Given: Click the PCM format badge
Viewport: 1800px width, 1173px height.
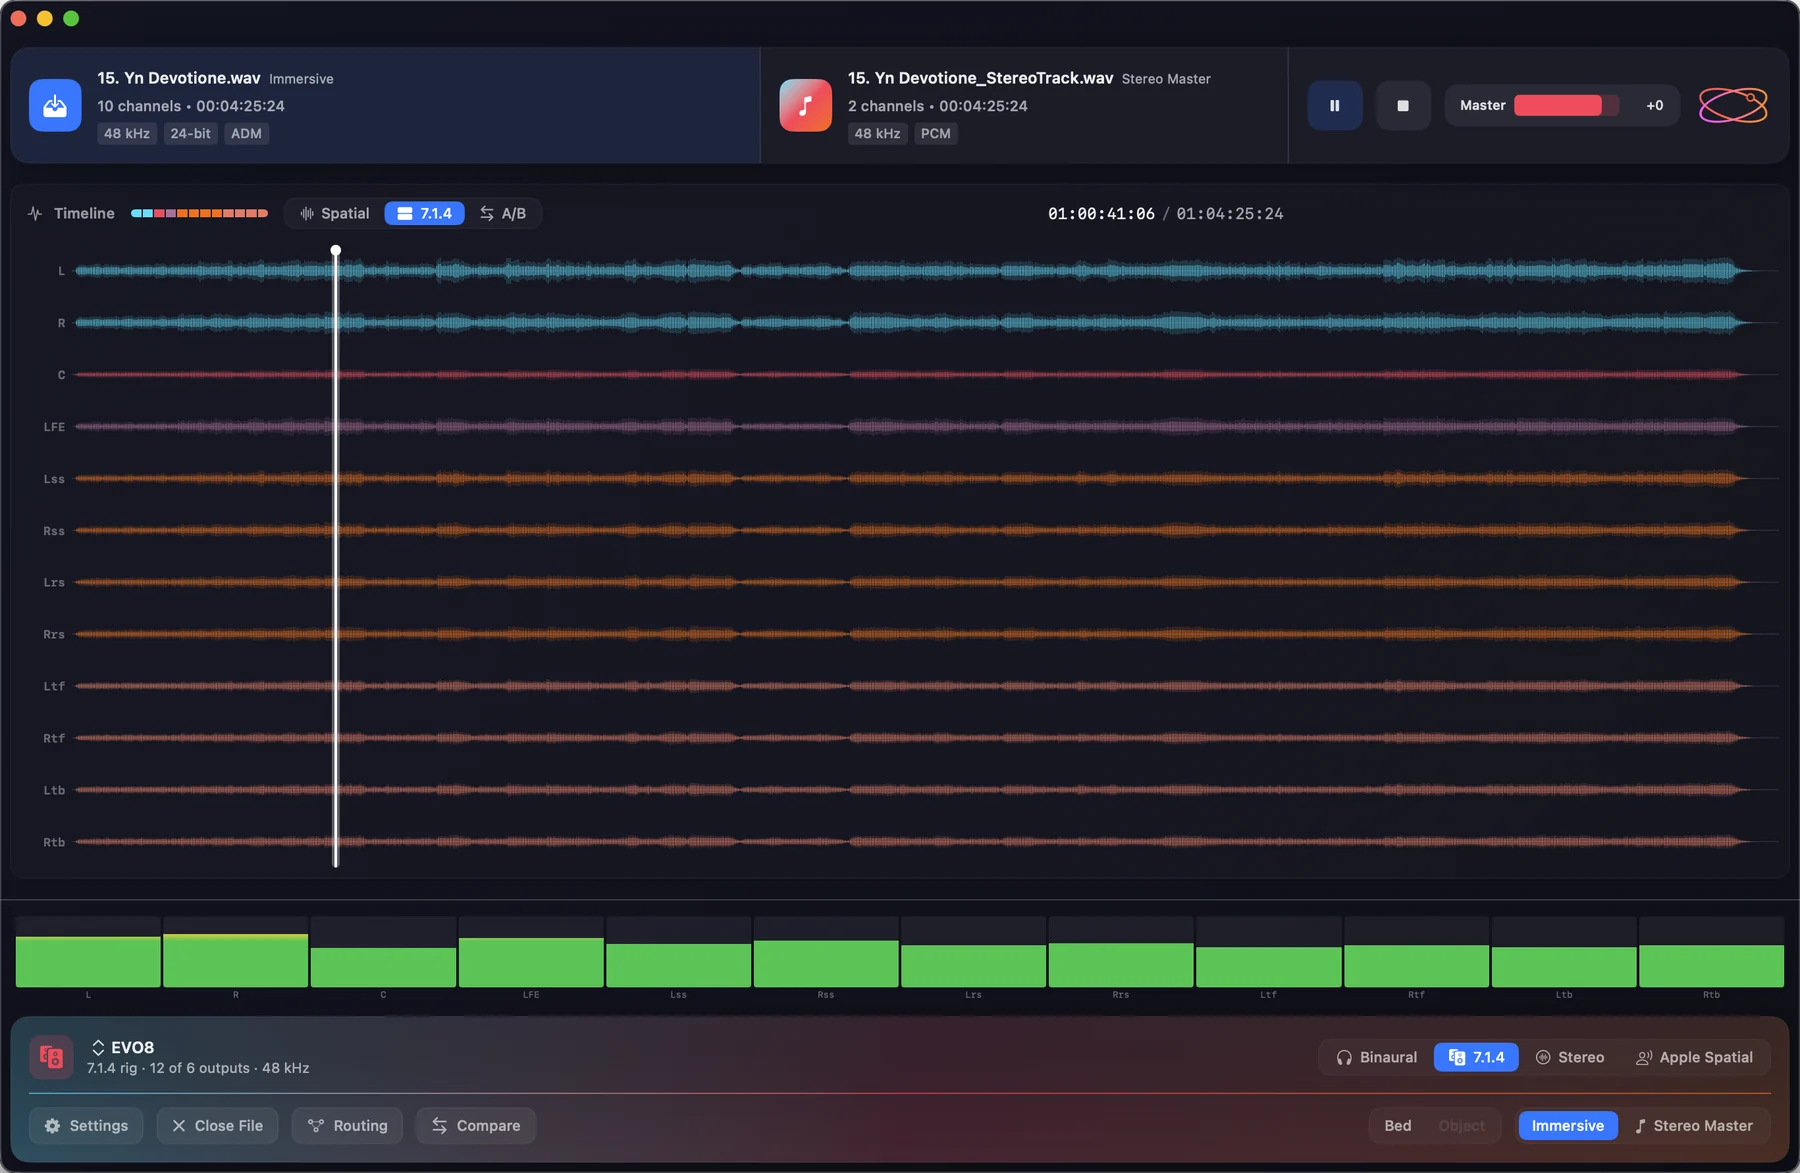Looking at the screenshot, I should [x=936, y=133].
